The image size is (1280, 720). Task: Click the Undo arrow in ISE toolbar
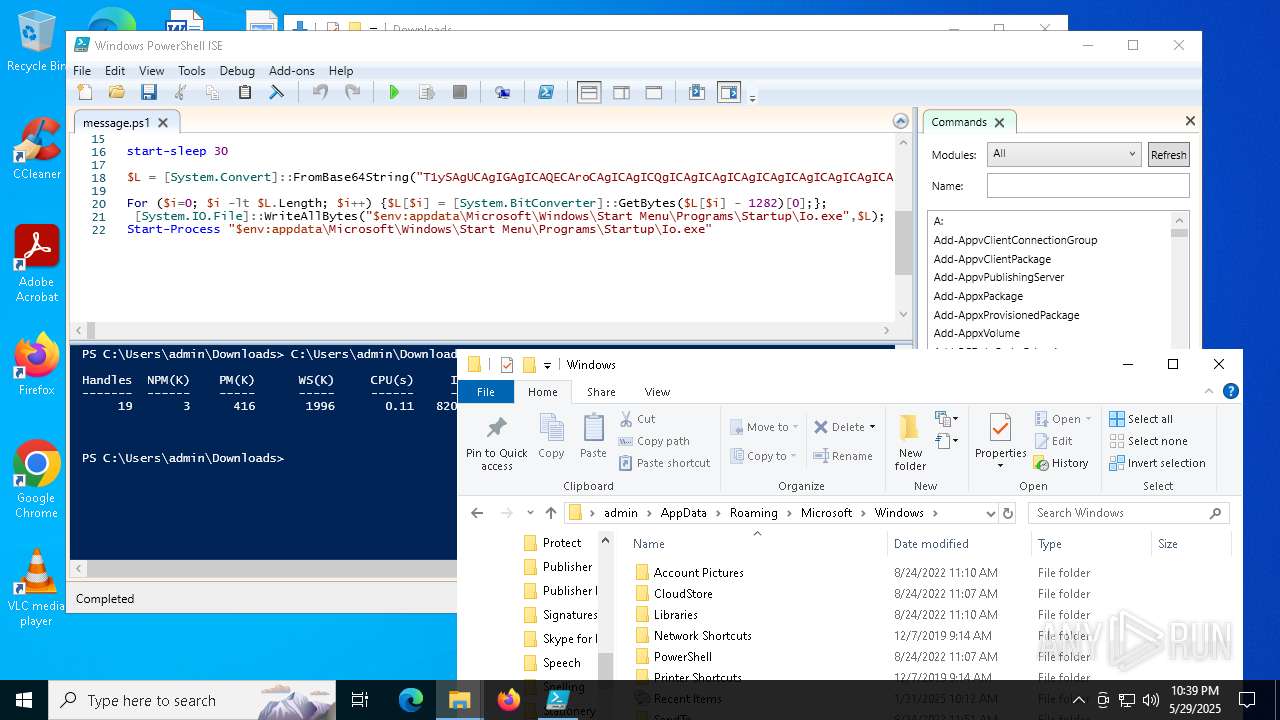(x=320, y=92)
